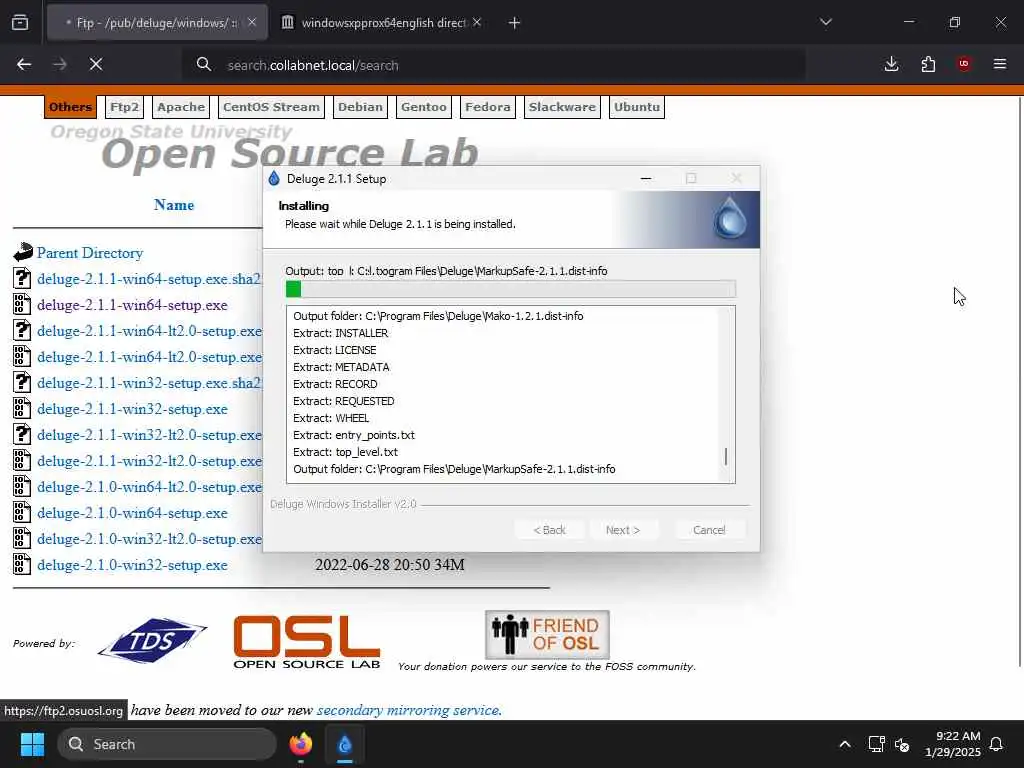1024x768 pixels.
Task: Click the OSL Open Source Lab logo
Action: pos(307,642)
